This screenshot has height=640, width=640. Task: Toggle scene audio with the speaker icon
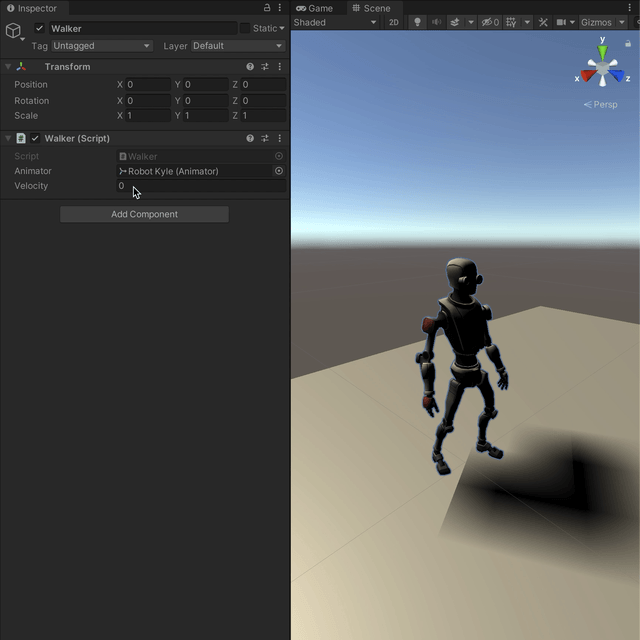tap(436, 22)
